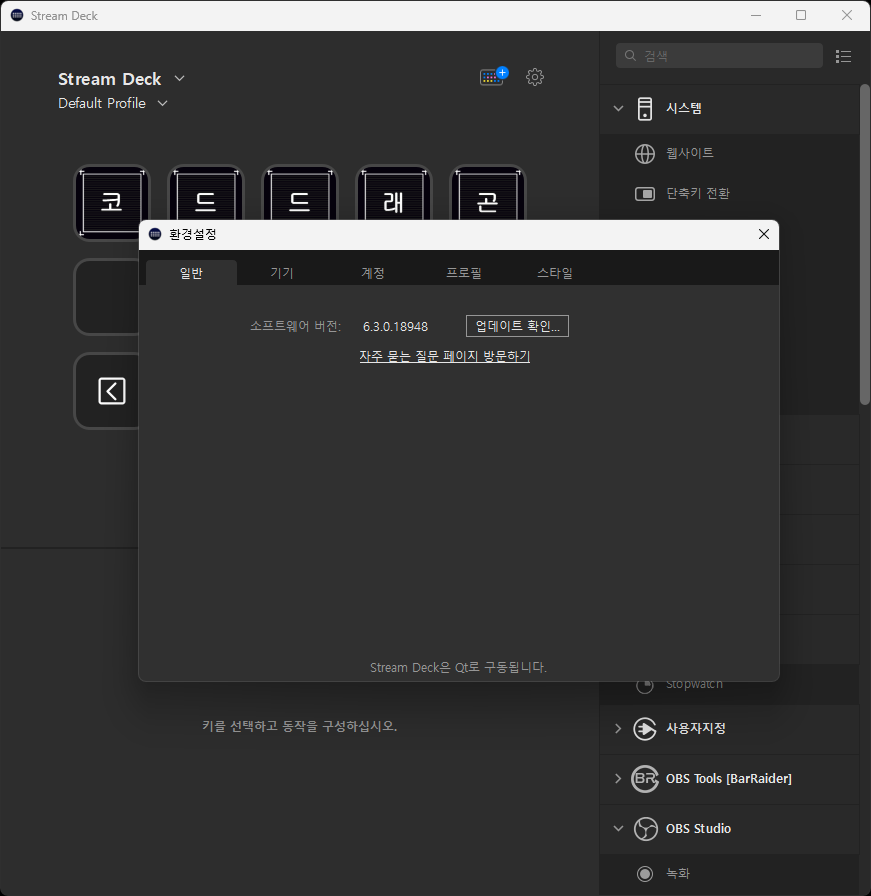Switch to the 계정 tab
Image resolution: width=871 pixels, height=896 pixels.
pos(373,273)
